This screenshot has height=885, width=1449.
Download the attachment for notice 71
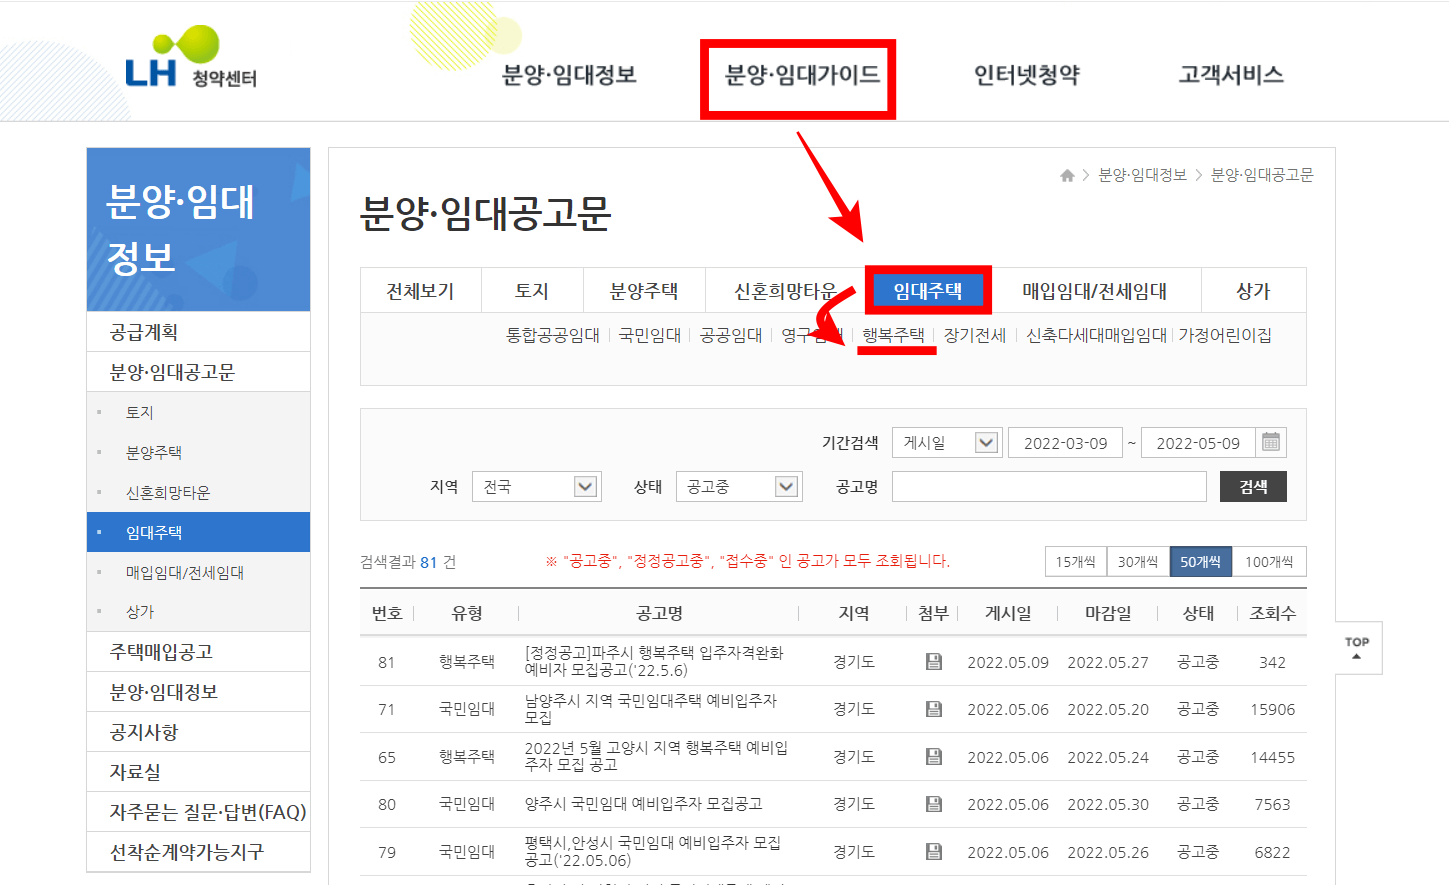(x=933, y=709)
